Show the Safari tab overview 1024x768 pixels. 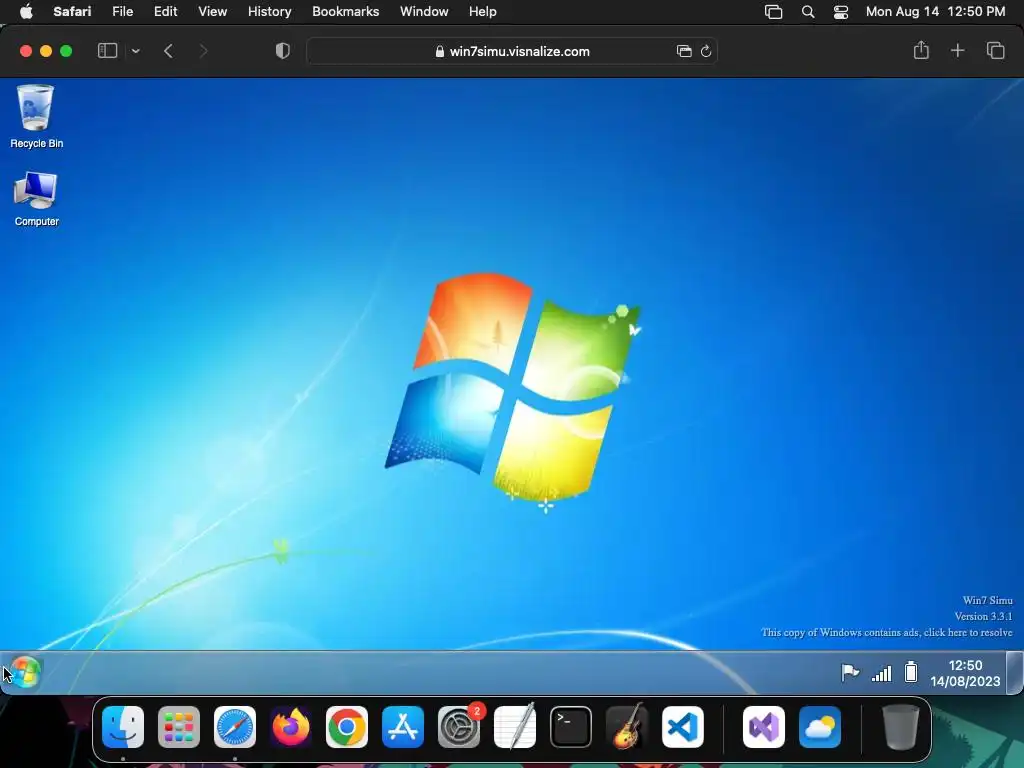[x=995, y=50]
